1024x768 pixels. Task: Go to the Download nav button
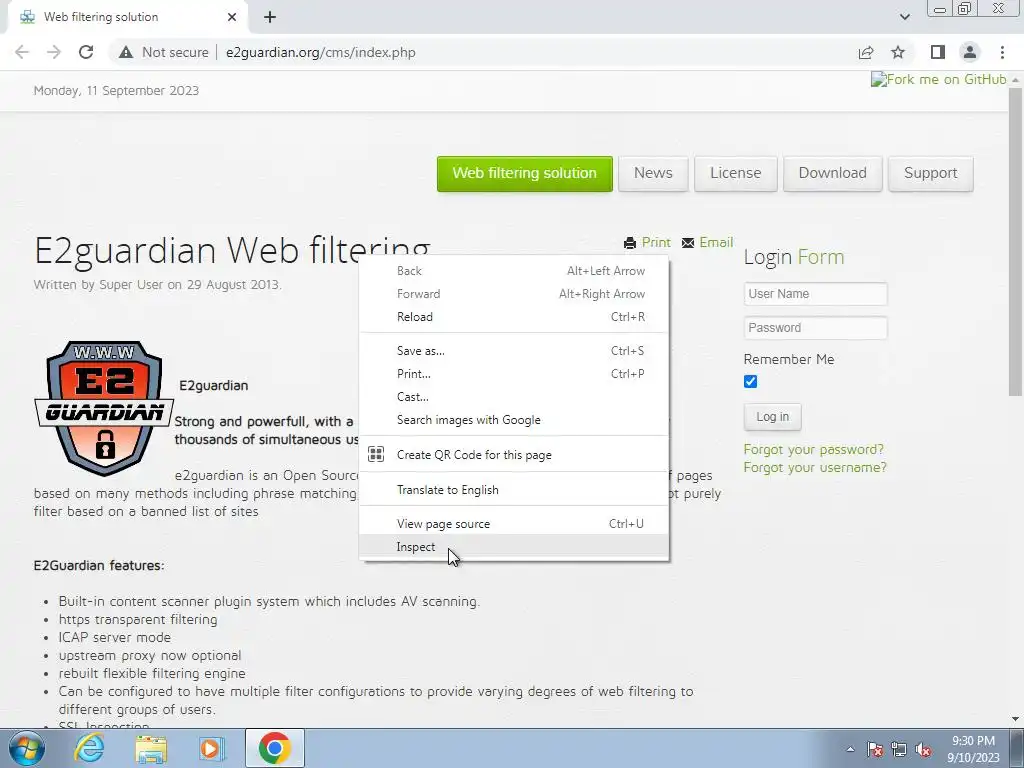tap(833, 173)
